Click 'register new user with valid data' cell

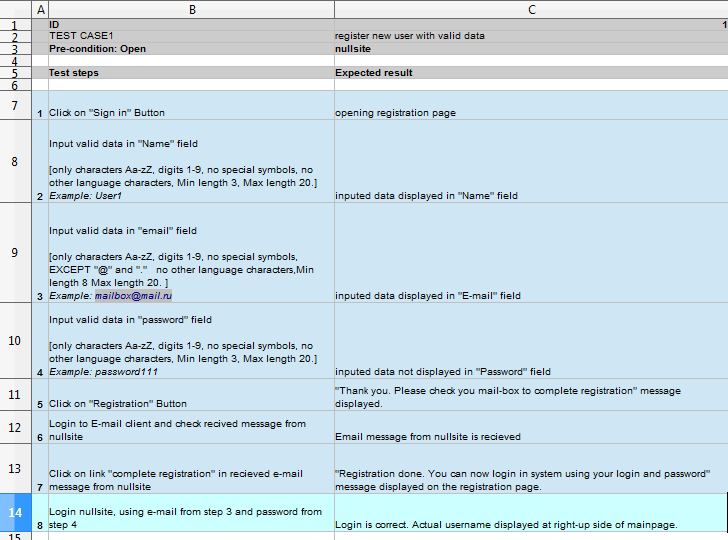point(531,36)
